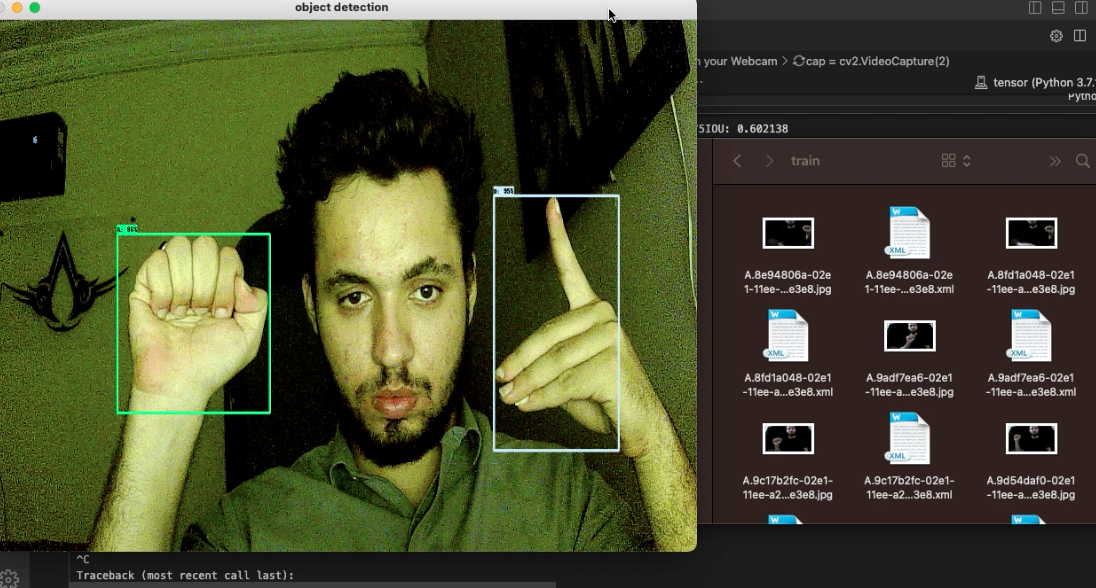Select the A.8e94806a xml file icon
The image size is (1096, 588).
tap(909, 233)
